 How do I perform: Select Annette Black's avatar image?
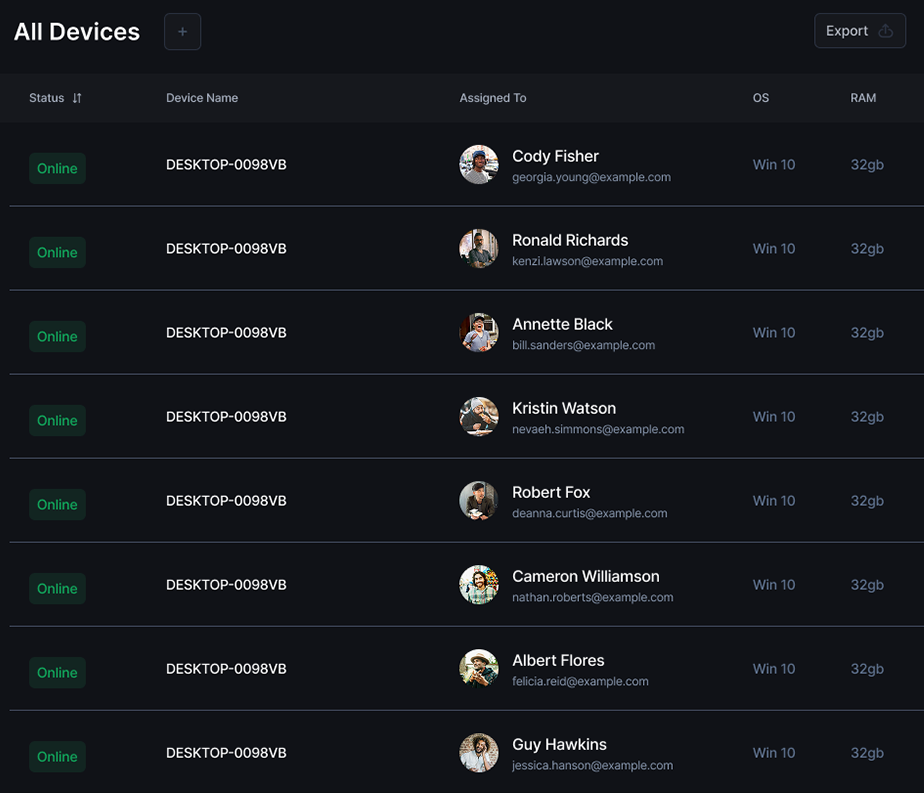(x=479, y=333)
